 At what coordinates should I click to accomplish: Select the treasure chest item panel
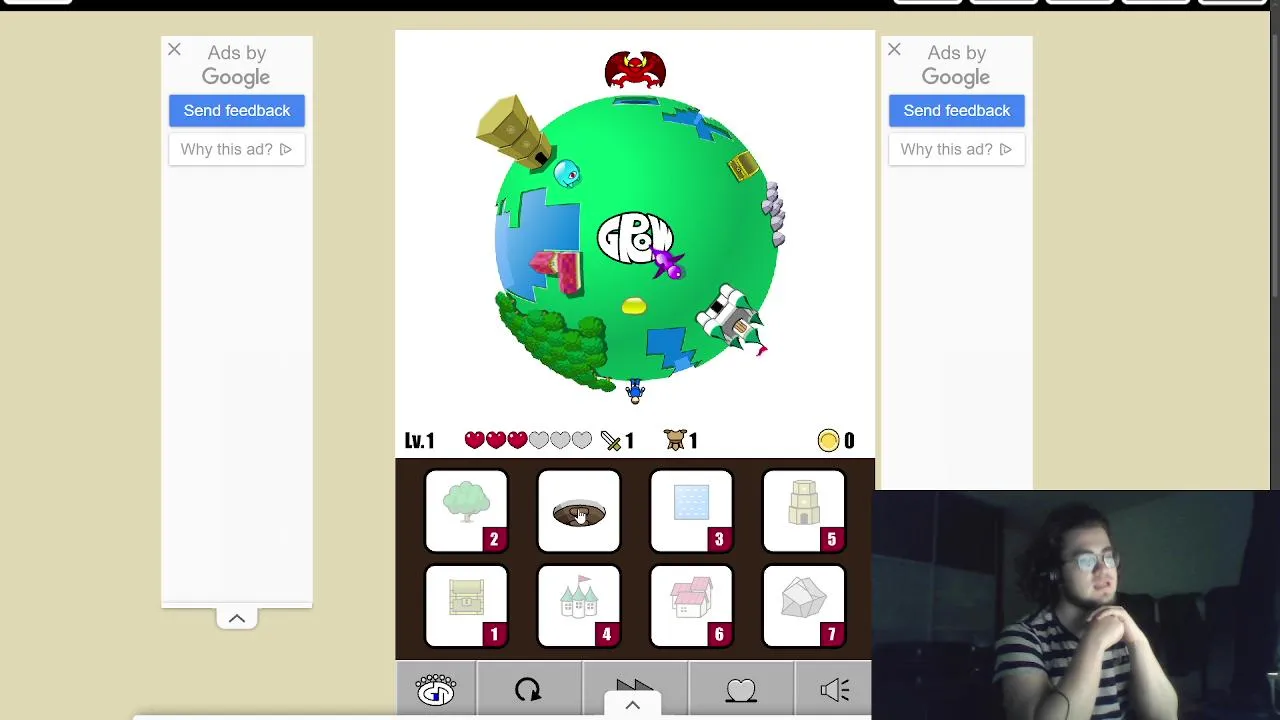tap(466, 606)
